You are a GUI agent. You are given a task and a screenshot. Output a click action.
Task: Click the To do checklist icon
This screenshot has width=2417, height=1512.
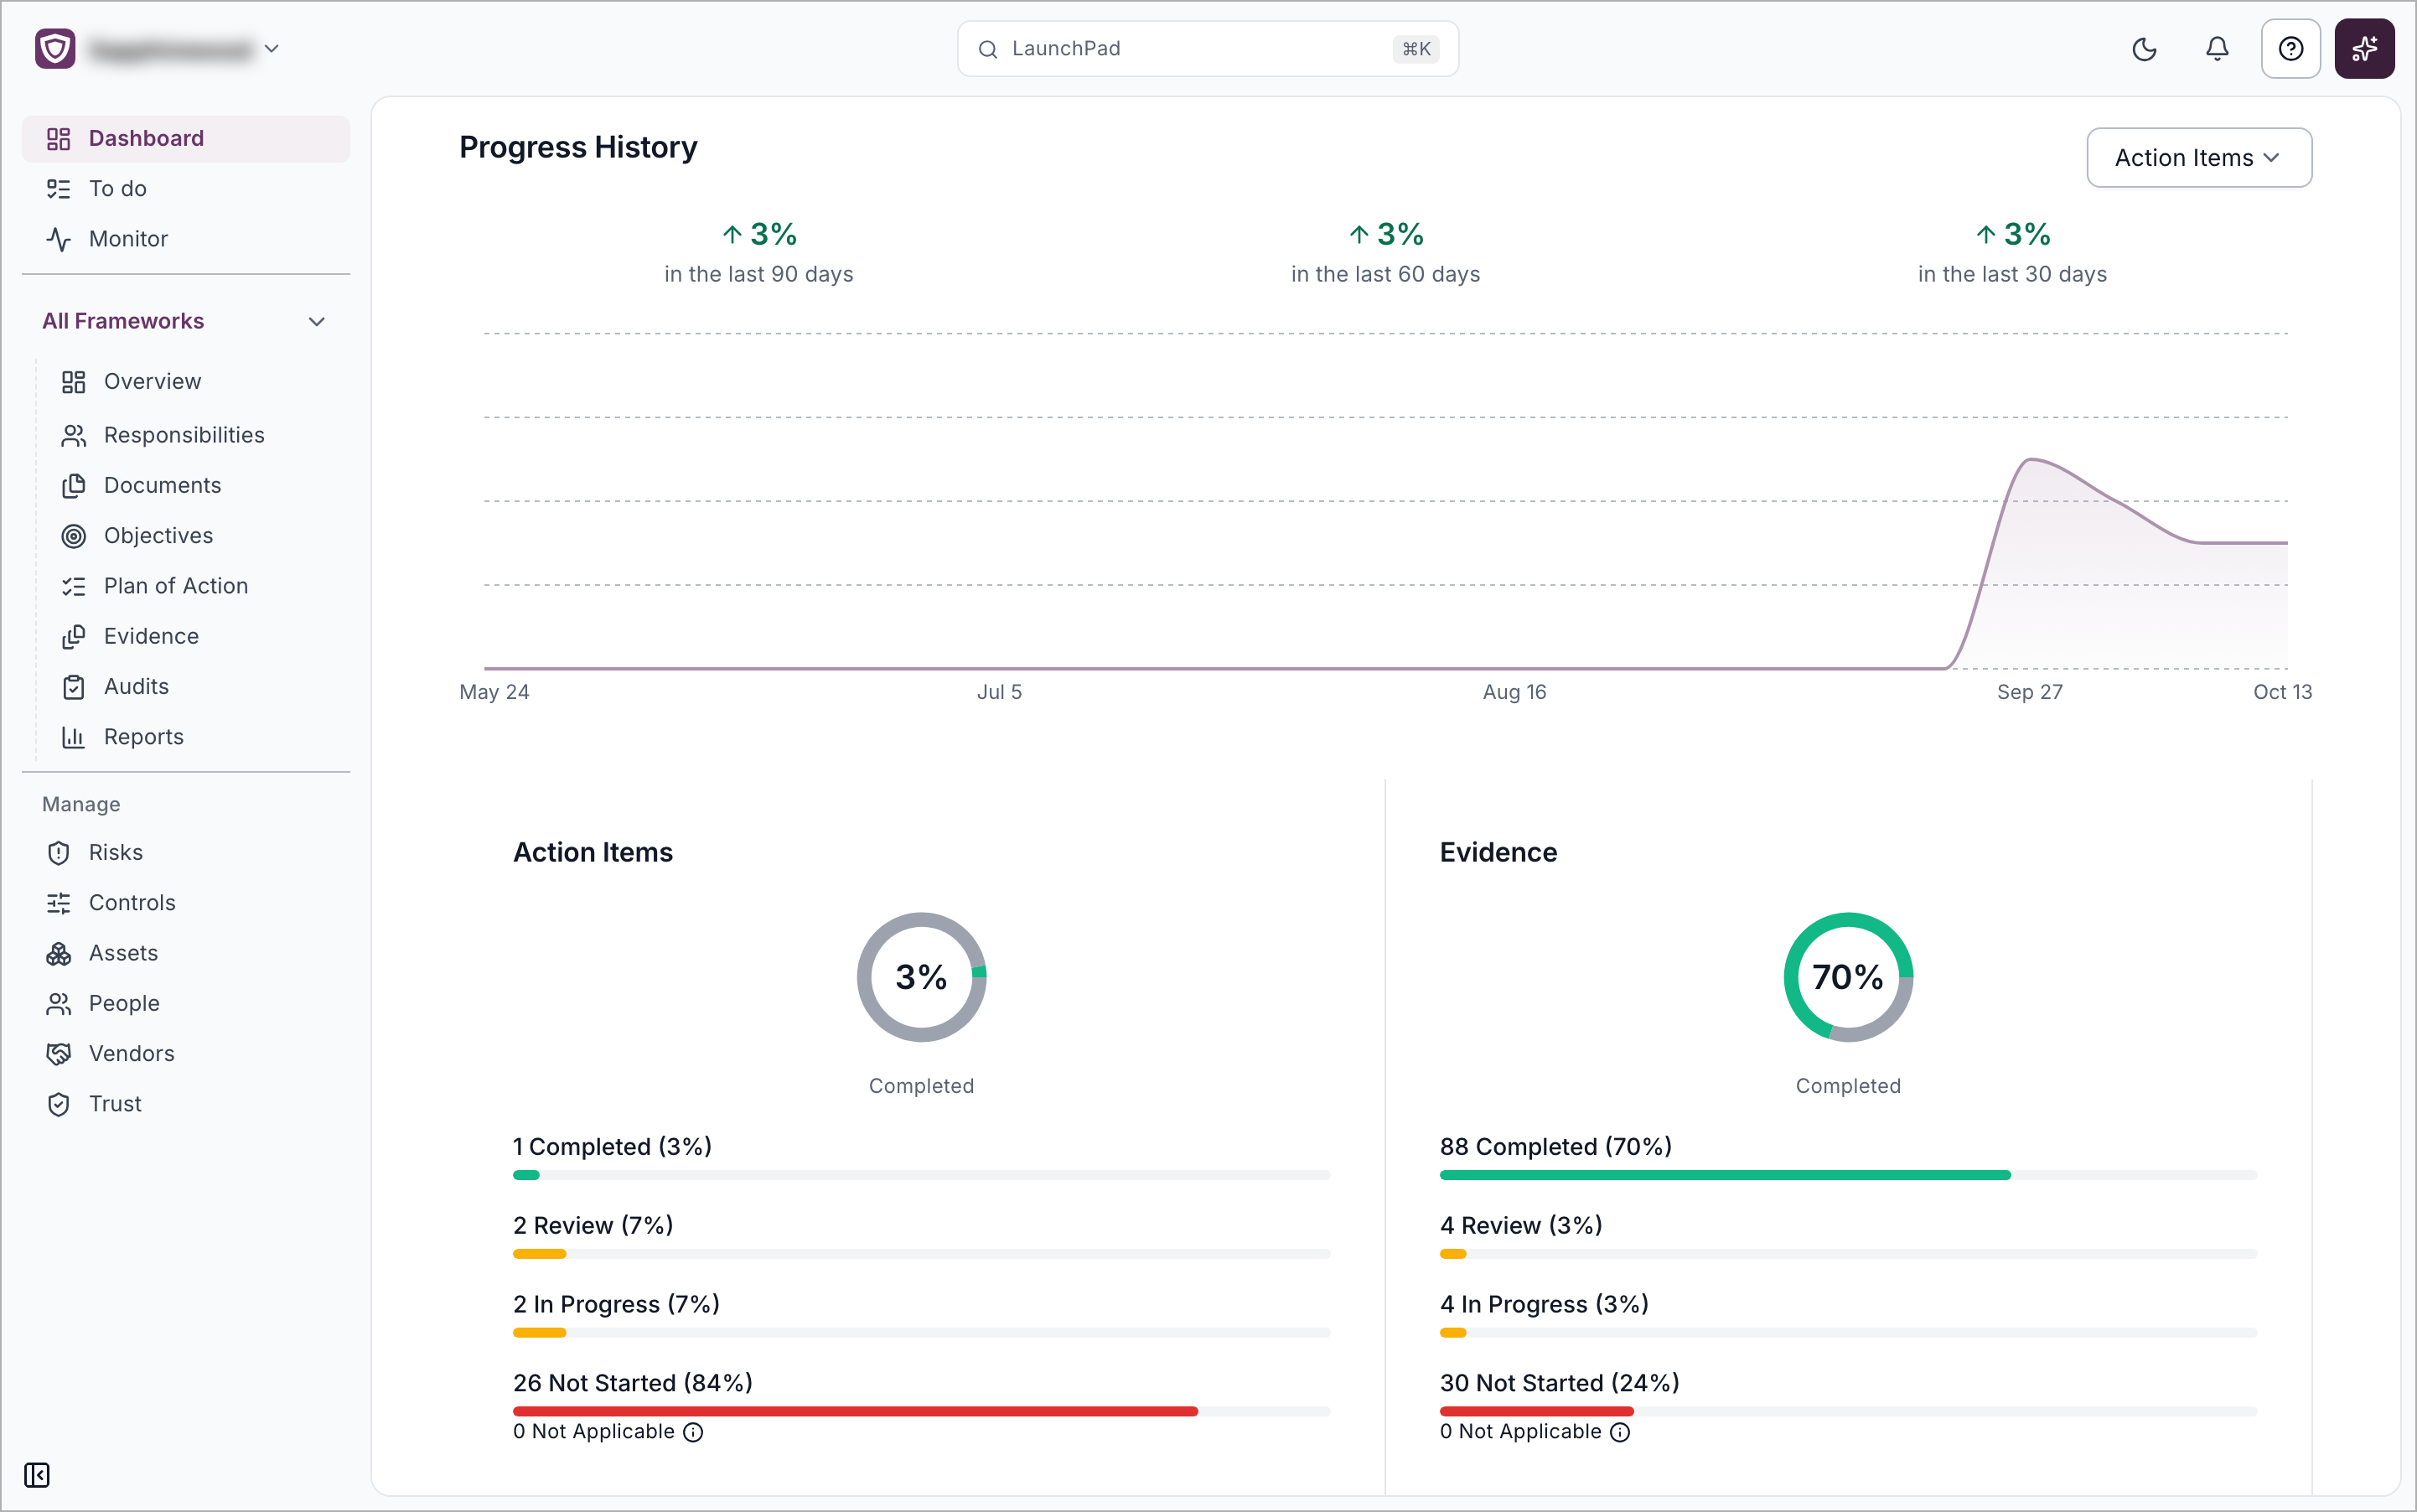tap(59, 189)
